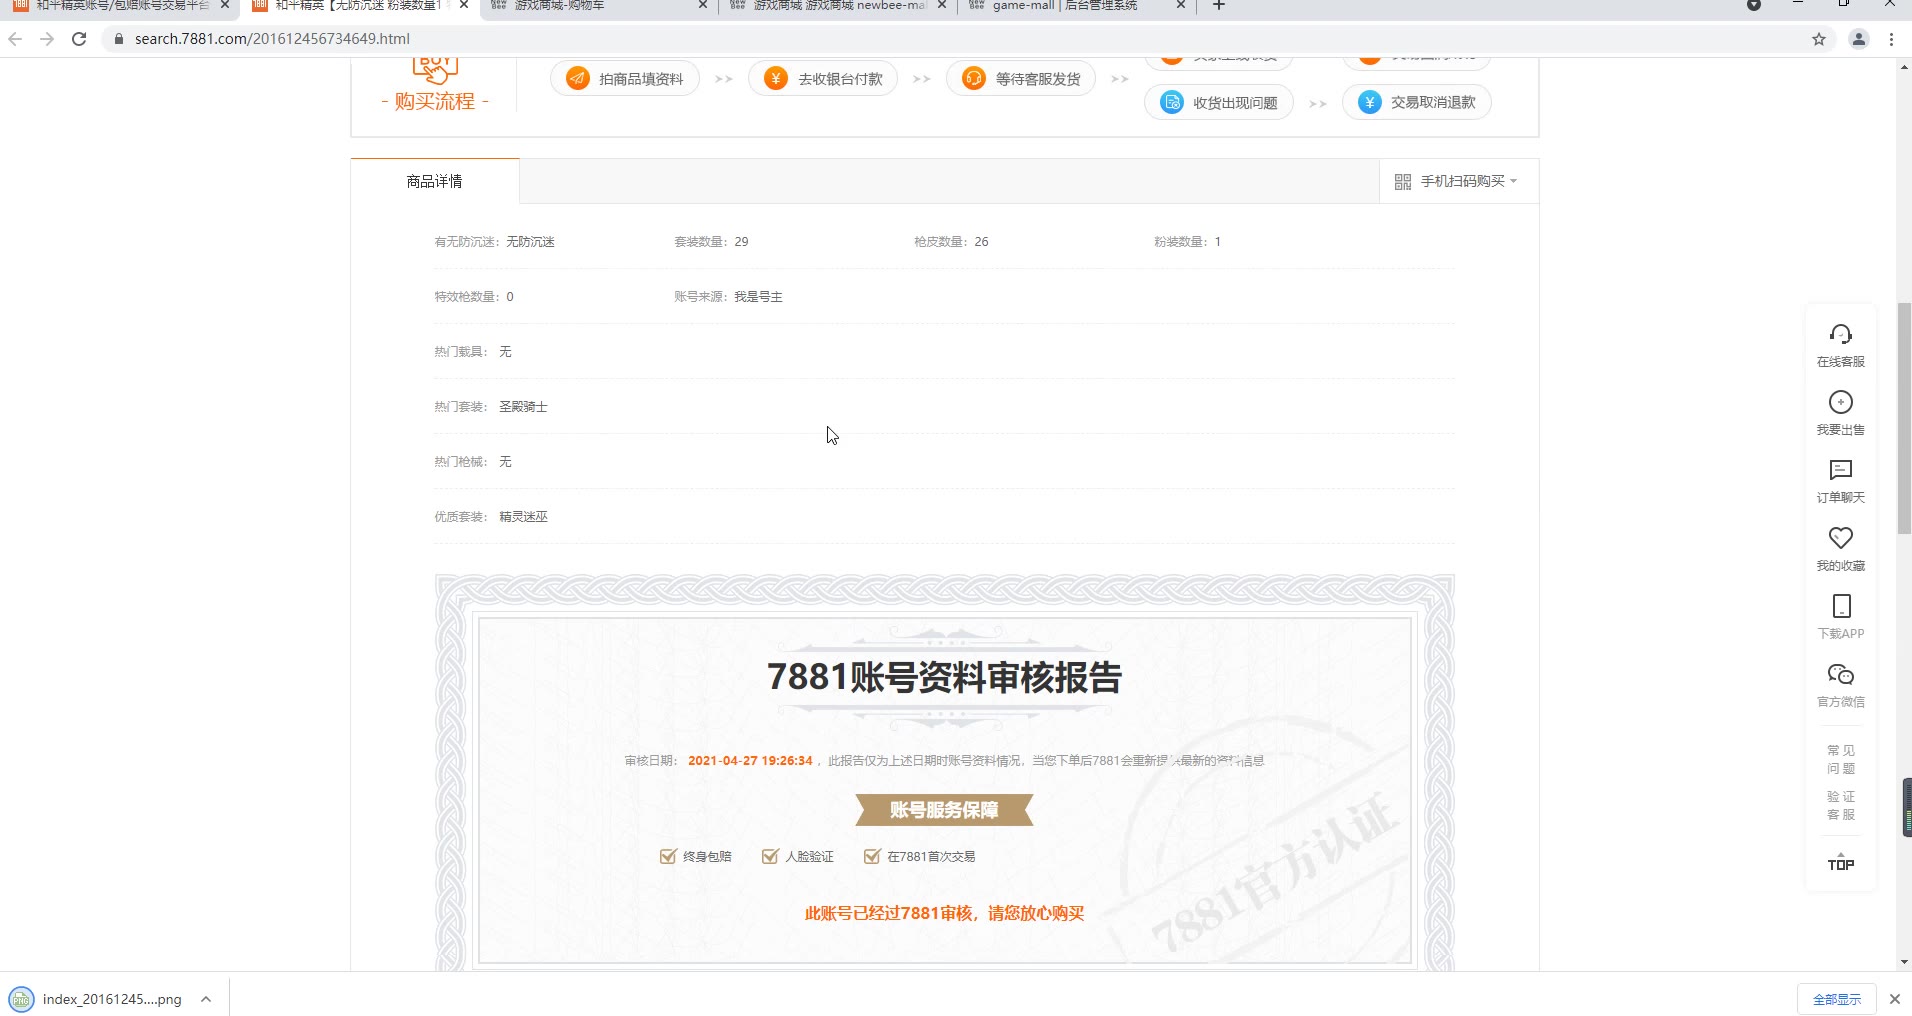Go forward in browser history
The height and width of the screenshot is (1016, 1912).
47,39
